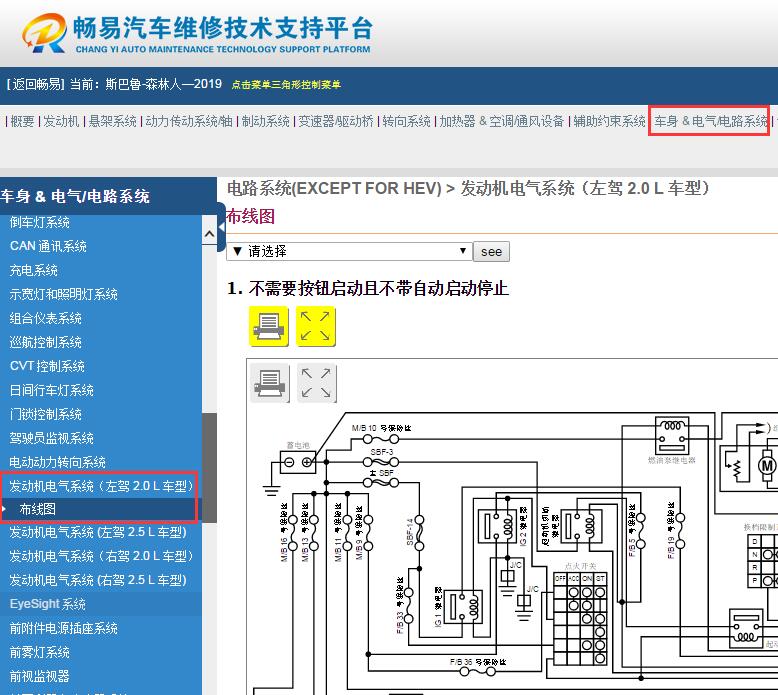This screenshot has height=695, width=778.
Task: Open the 发动机 menu
Action: pos(62,121)
